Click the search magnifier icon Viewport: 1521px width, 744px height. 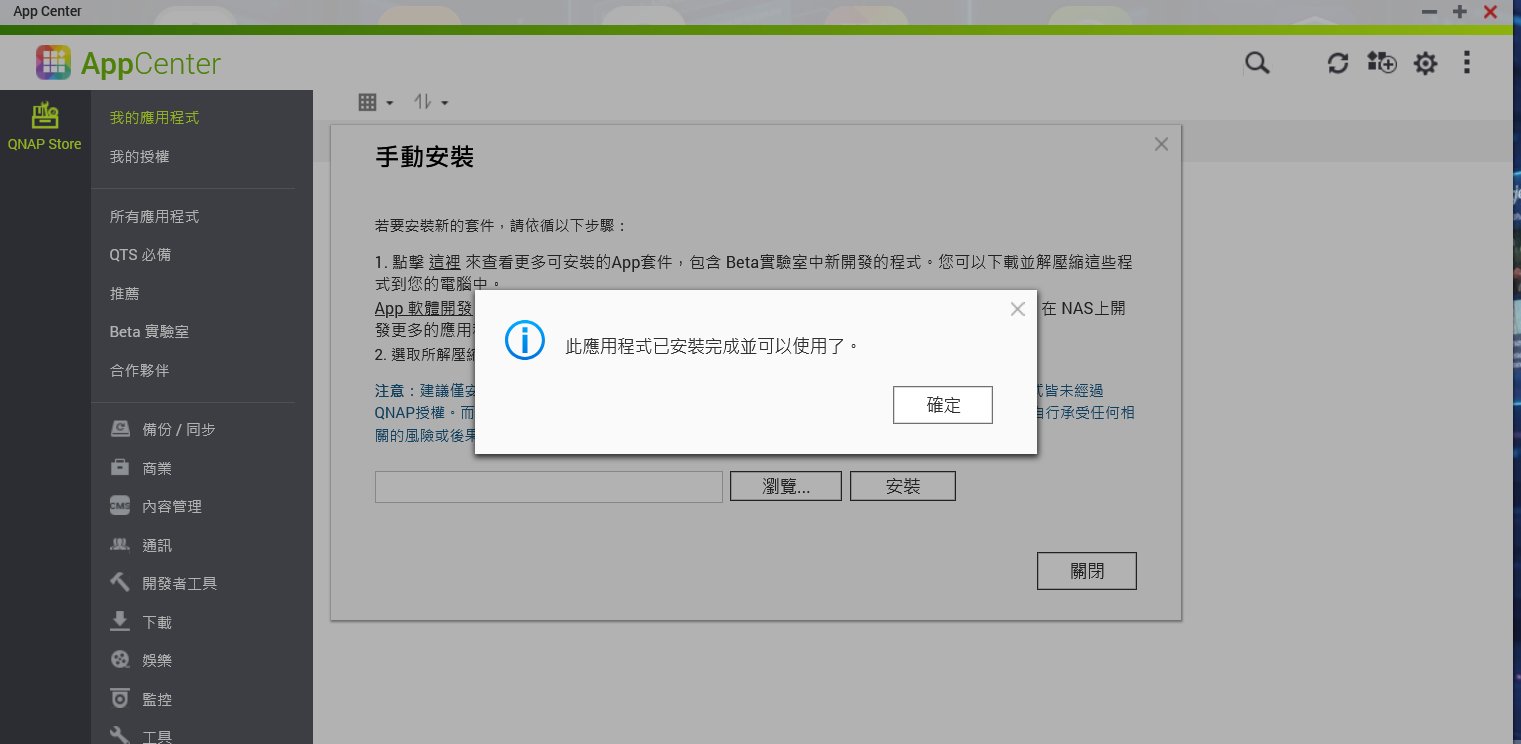(x=1257, y=64)
